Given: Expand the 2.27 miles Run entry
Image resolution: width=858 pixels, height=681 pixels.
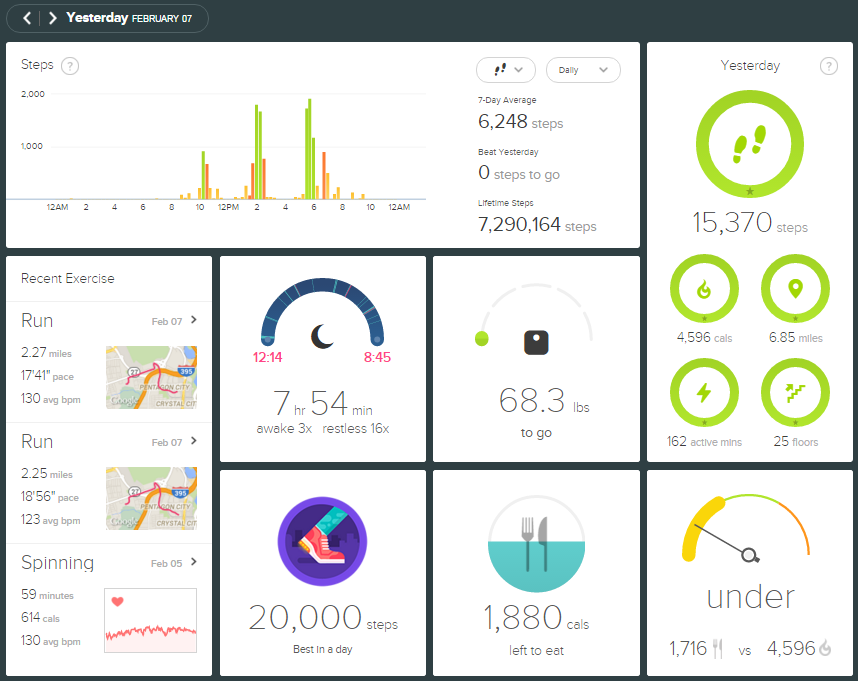Looking at the screenshot, I should pos(193,320).
